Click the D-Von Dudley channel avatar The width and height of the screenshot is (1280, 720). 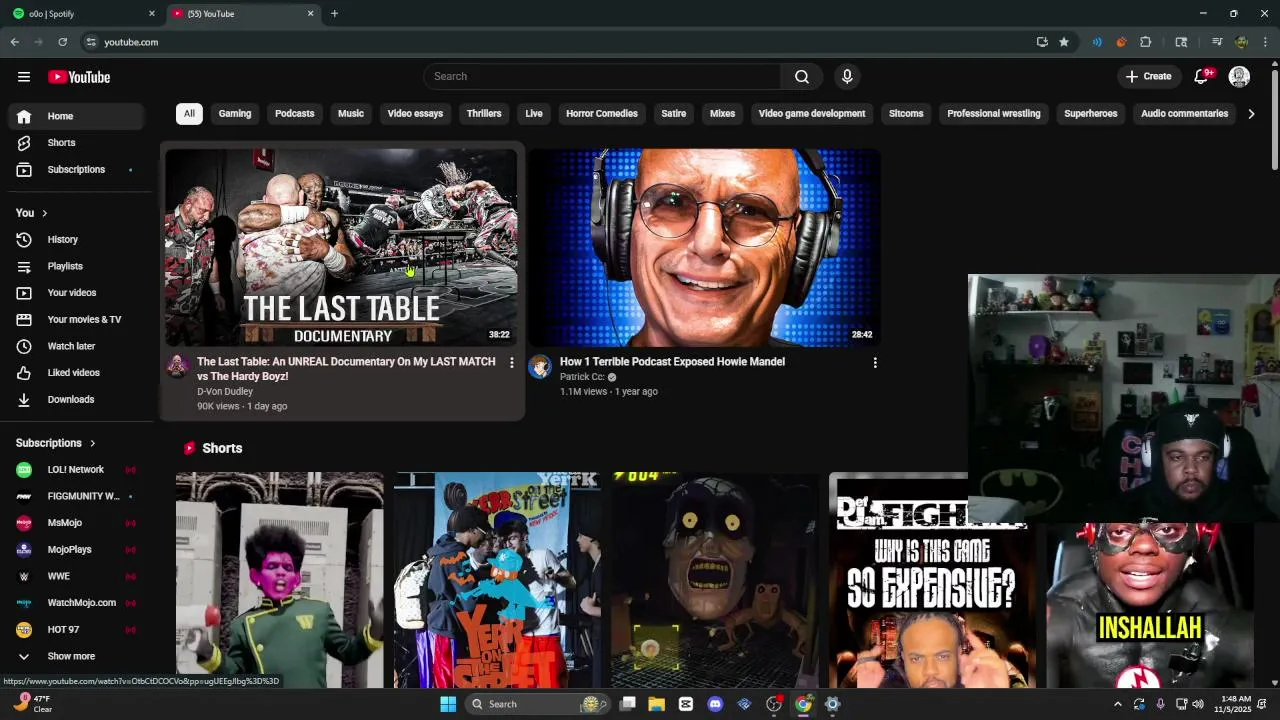(x=177, y=367)
